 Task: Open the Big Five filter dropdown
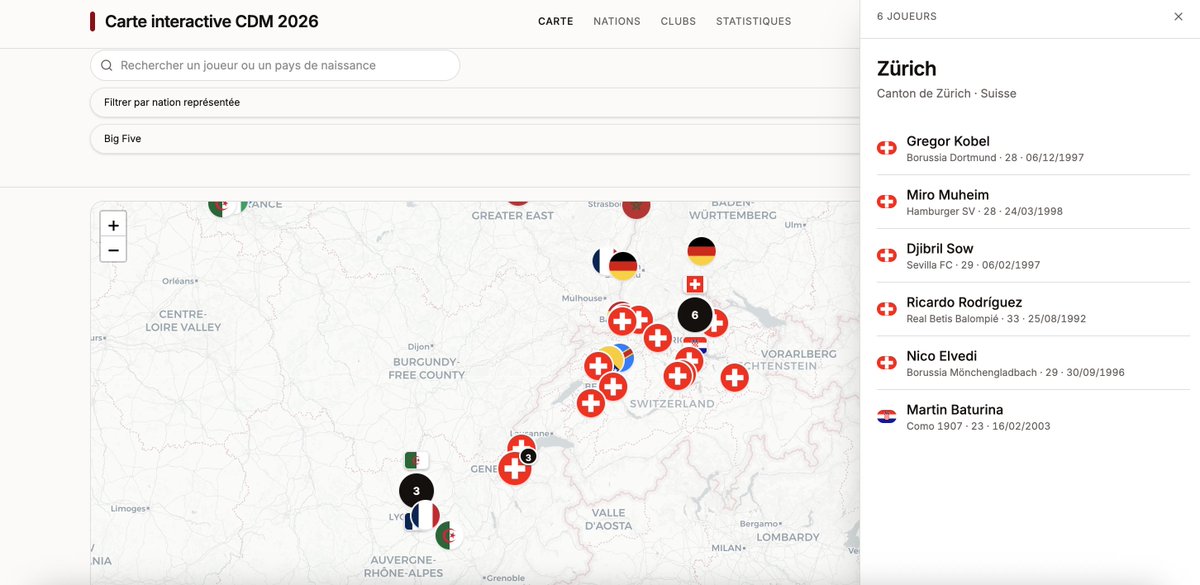[475, 138]
